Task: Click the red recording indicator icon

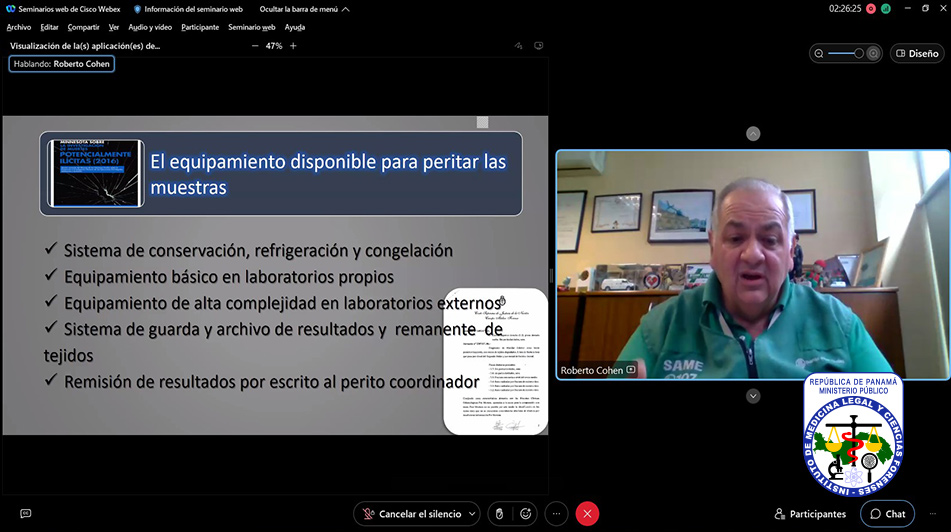Action: [871, 8]
